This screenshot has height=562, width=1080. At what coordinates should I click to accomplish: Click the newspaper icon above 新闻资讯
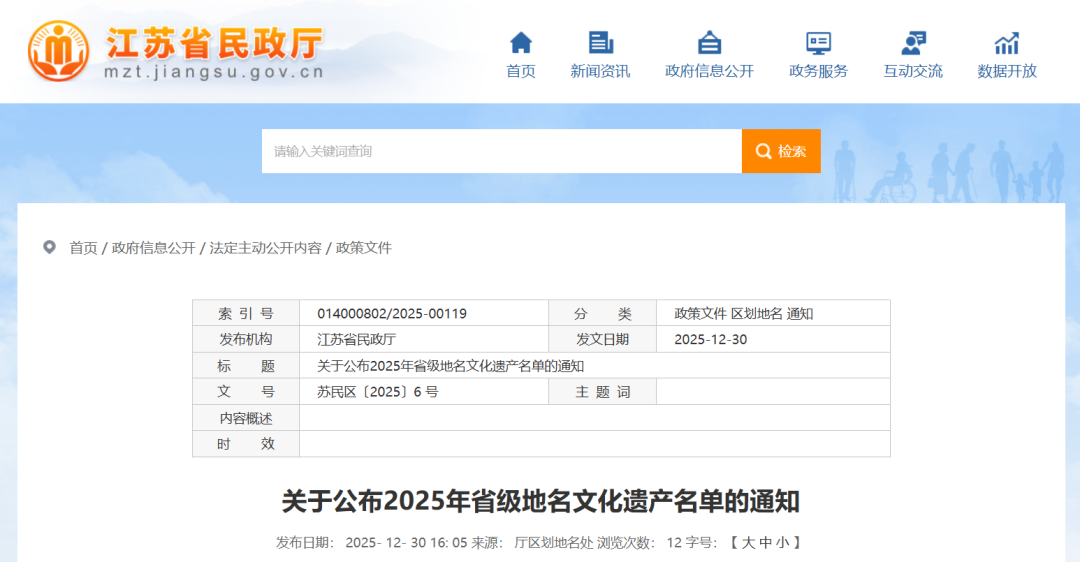[x=600, y=43]
